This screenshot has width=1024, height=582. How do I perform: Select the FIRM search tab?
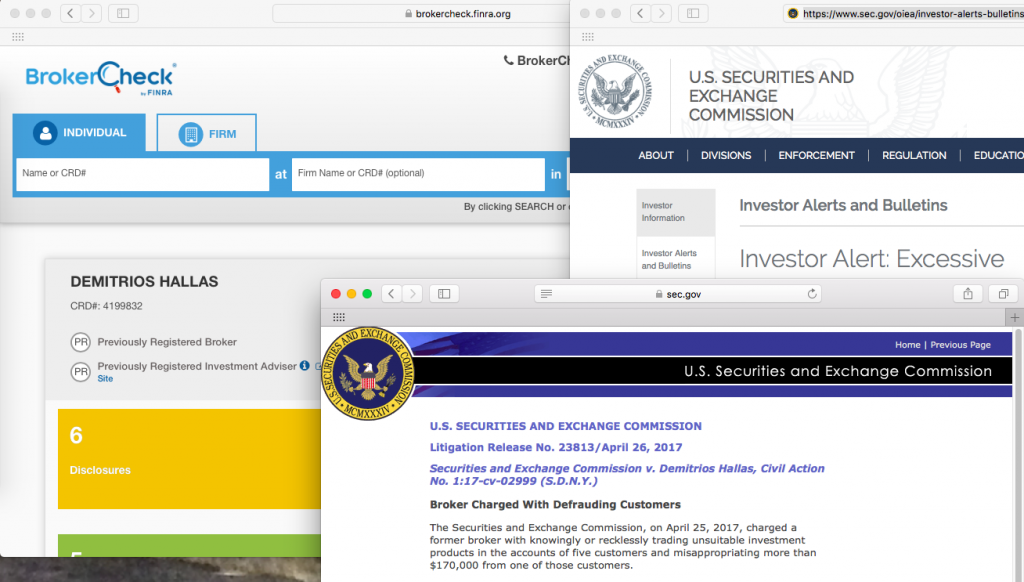pos(206,133)
